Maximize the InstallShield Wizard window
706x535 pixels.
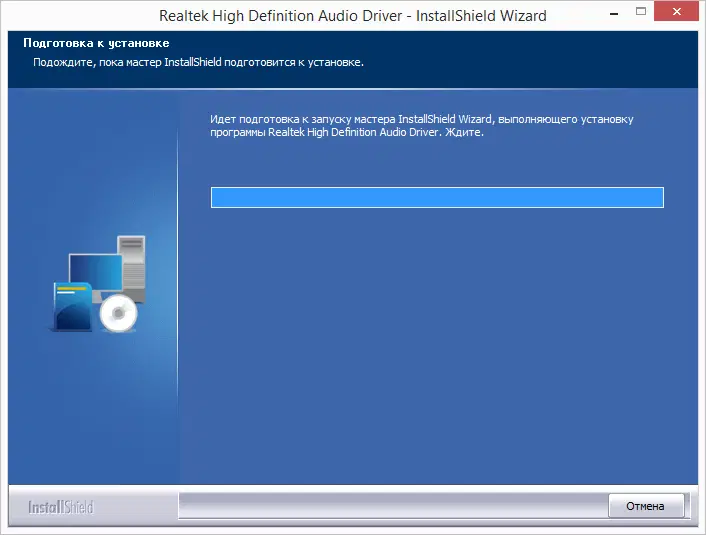tap(641, 12)
